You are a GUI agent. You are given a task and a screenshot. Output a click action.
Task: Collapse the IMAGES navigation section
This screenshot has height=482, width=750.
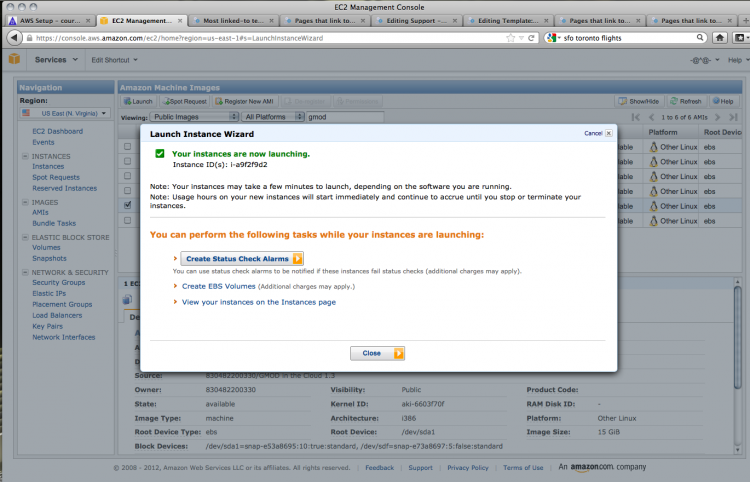tap(25, 202)
